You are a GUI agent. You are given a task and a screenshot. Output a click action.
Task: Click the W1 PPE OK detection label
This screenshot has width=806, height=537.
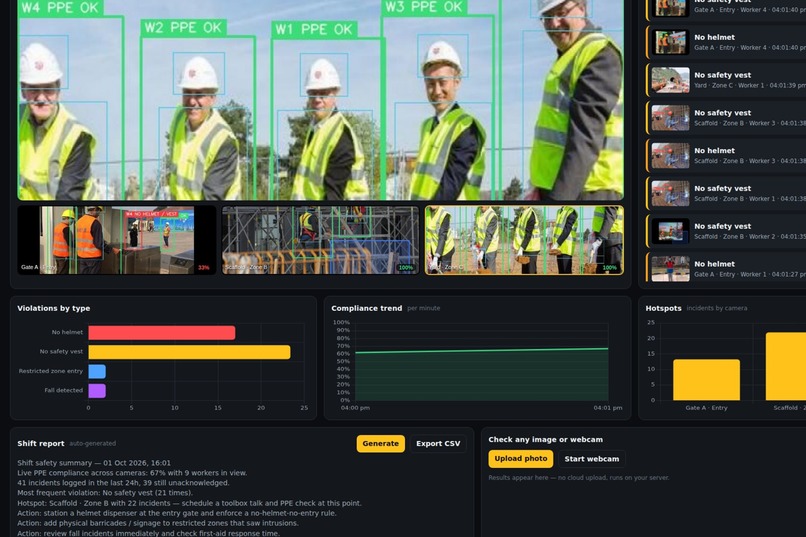(314, 29)
